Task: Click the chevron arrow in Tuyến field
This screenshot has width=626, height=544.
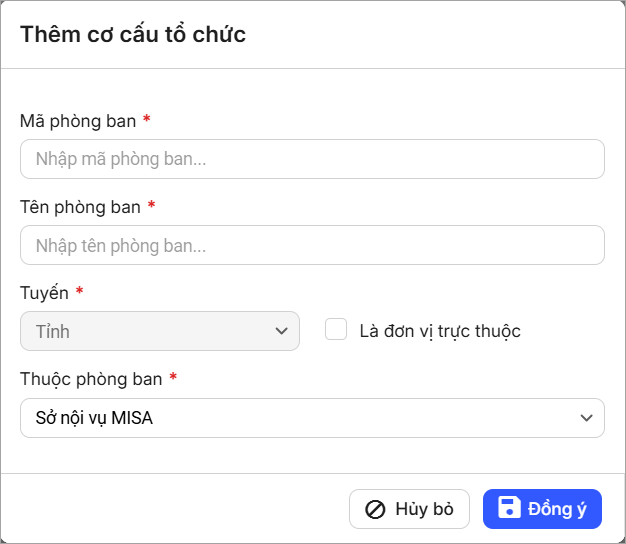Action: (x=281, y=331)
